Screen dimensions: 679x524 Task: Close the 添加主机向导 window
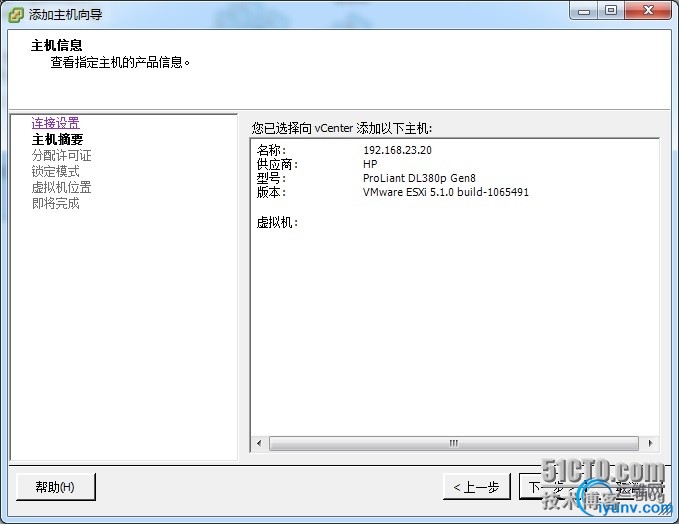point(648,11)
